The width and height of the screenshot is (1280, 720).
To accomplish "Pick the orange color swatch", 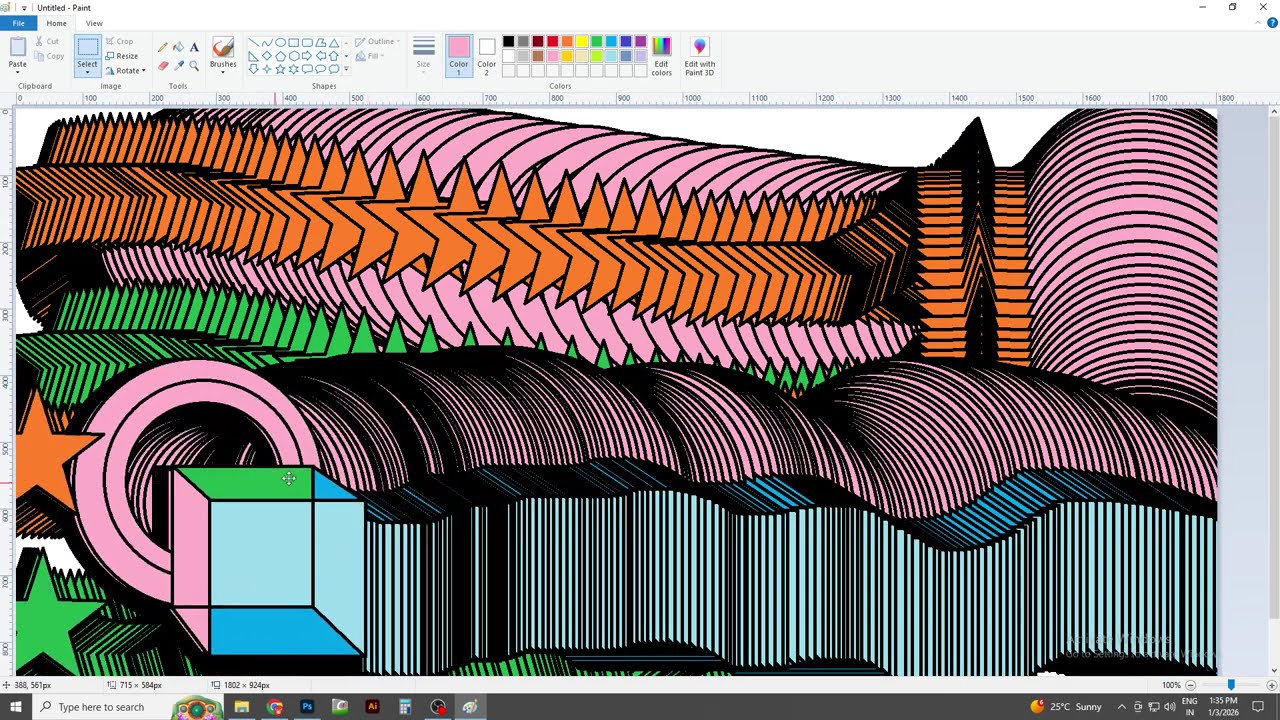I will (567, 42).
